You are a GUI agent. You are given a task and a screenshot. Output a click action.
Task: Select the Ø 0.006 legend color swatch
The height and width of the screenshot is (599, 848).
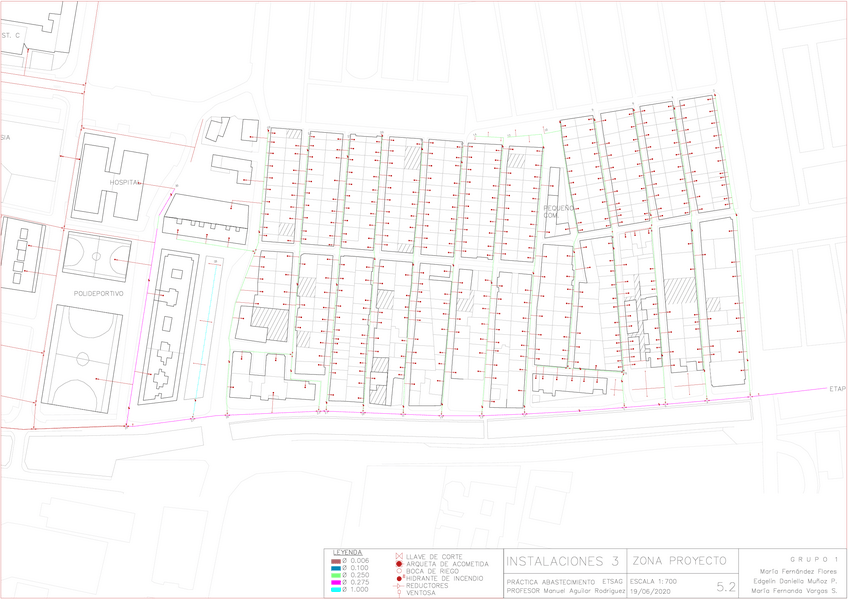click(337, 560)
